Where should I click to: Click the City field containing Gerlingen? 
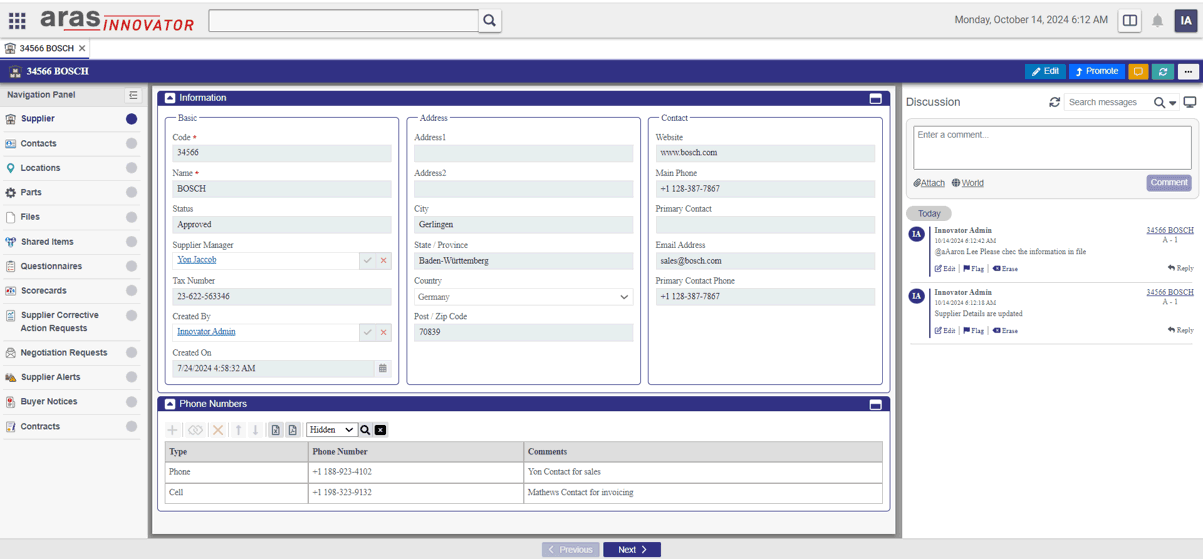[x=523, y=225]
